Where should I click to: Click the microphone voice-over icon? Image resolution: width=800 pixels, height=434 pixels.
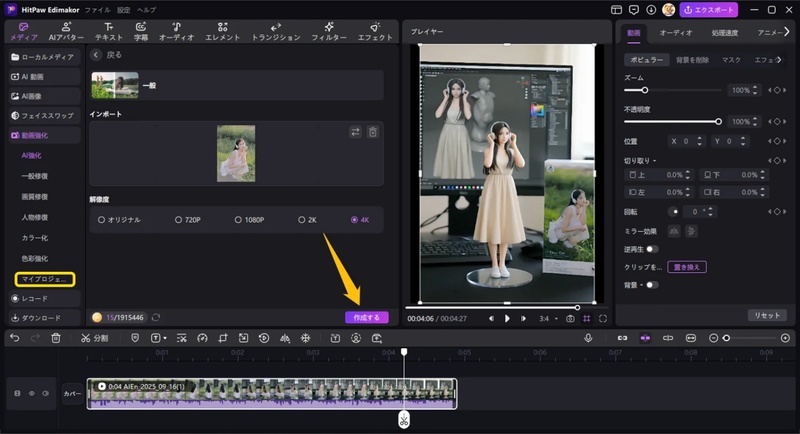[589, 338]
